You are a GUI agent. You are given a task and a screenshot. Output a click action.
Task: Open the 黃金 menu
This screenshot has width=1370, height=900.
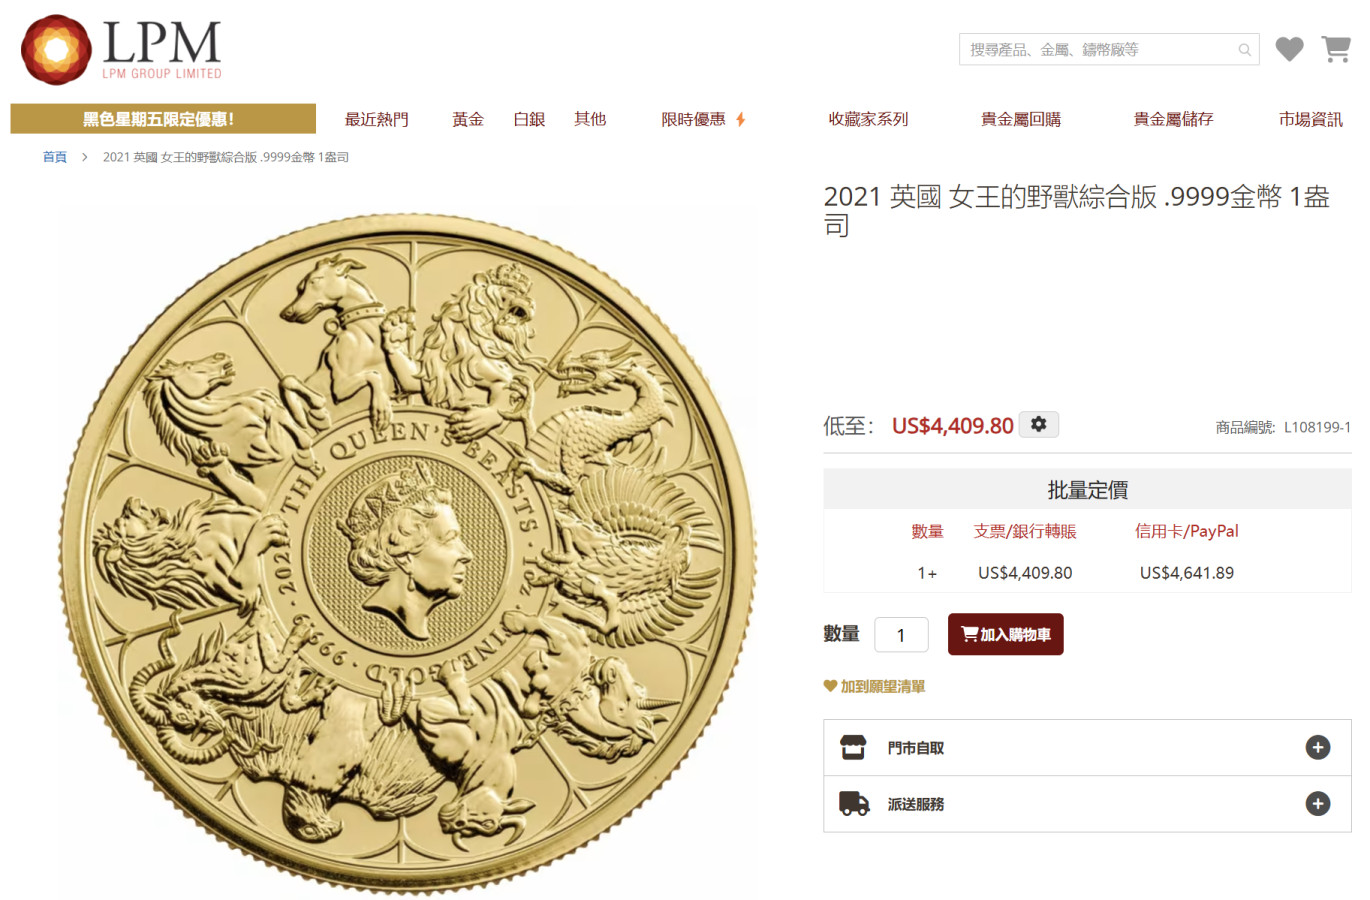point(467,119)
